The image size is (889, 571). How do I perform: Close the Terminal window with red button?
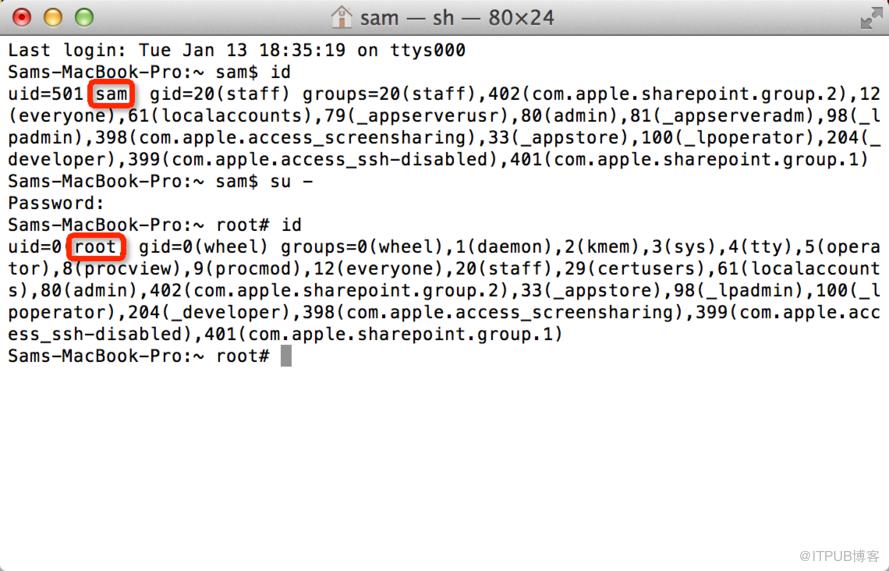pos(21,17)
